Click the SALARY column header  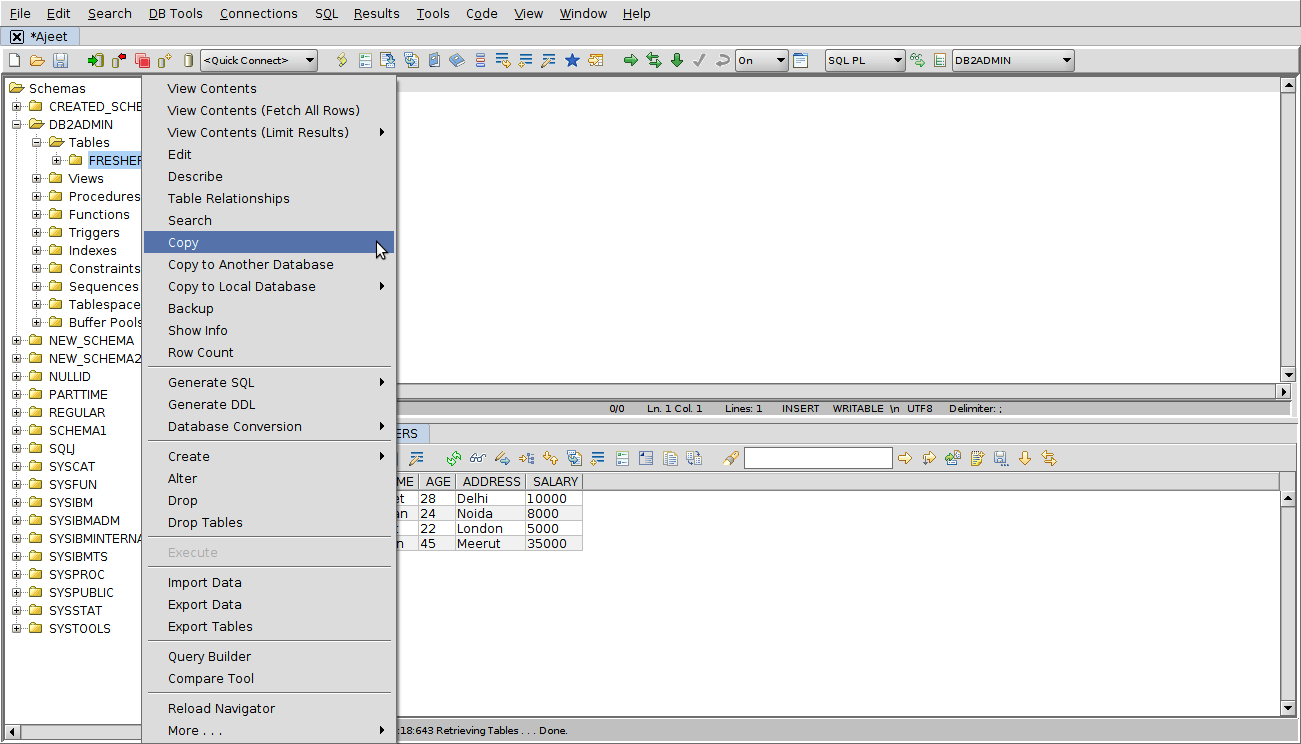click(554, 482)
